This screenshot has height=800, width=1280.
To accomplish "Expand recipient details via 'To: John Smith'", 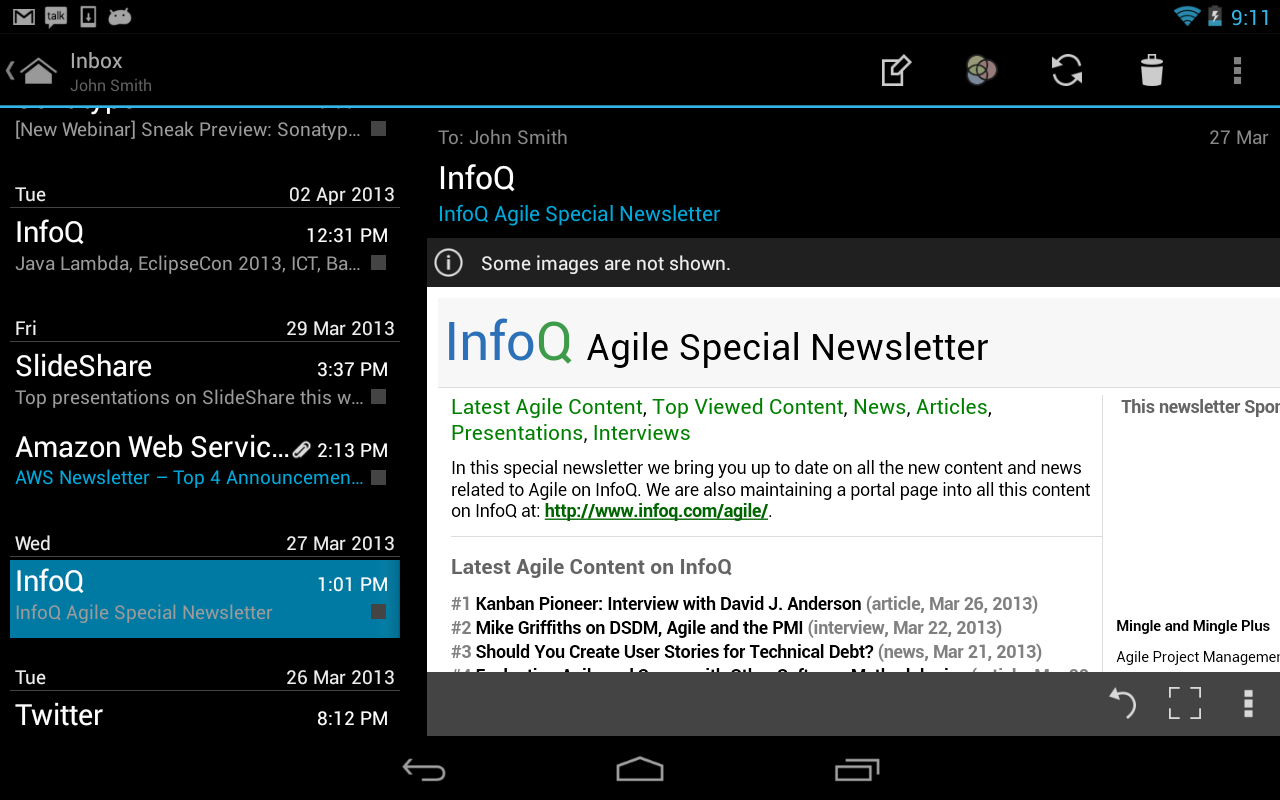I will pyautogui.click(x=503, y=137).
